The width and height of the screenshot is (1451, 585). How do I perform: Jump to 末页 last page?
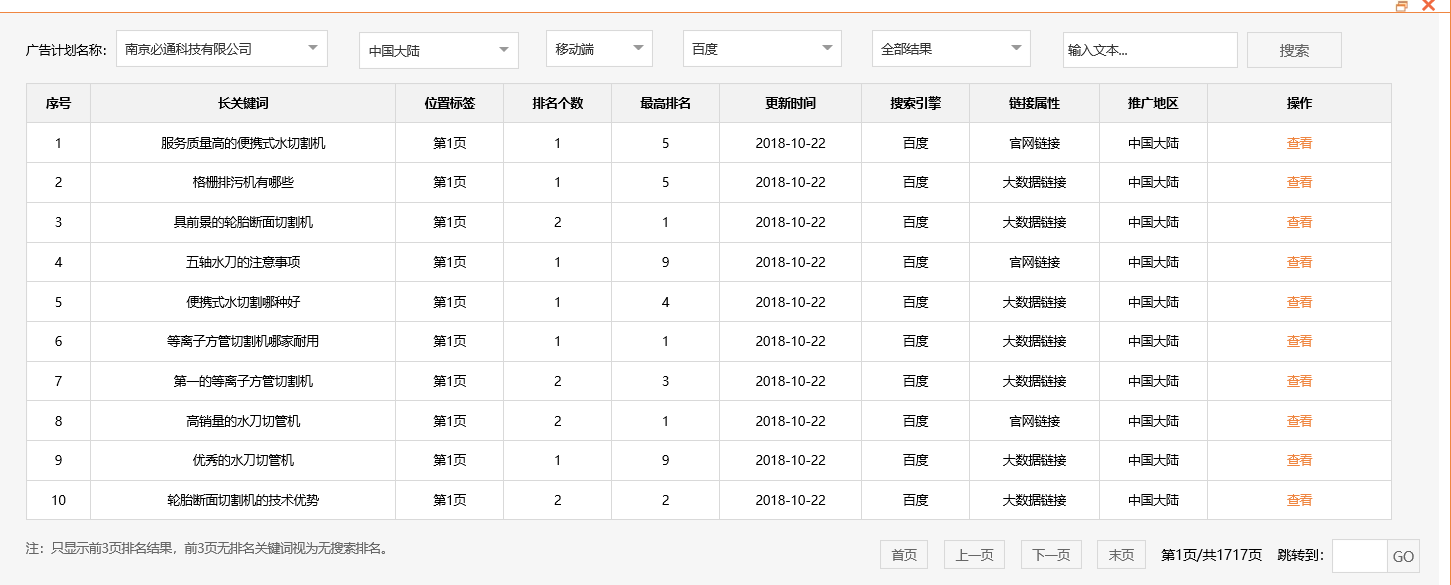1121,554
